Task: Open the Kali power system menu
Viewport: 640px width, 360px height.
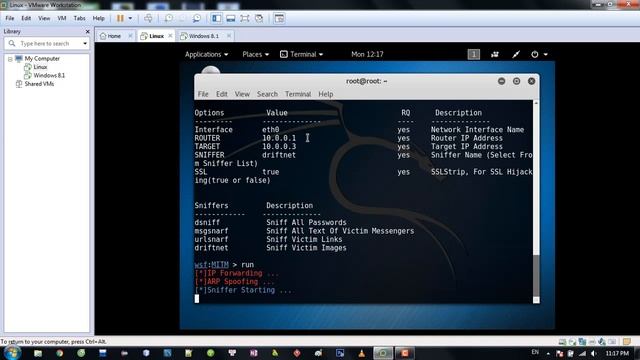Action: [x=539, y=54]
